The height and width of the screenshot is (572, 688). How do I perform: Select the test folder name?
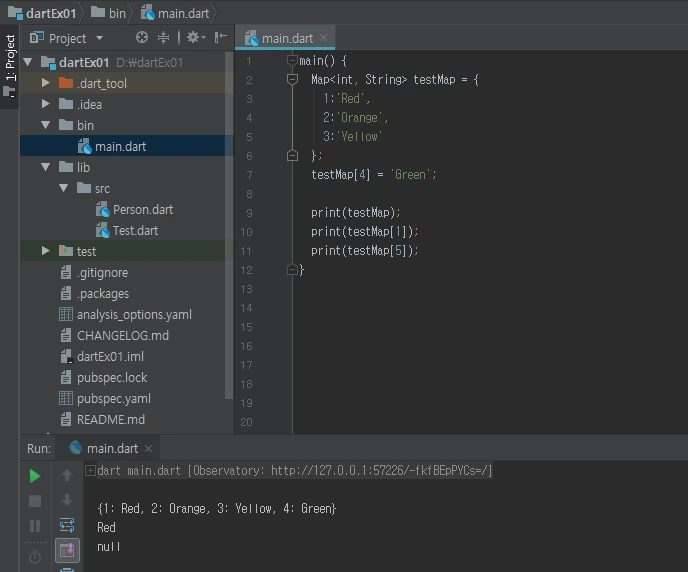pos(86,251)
